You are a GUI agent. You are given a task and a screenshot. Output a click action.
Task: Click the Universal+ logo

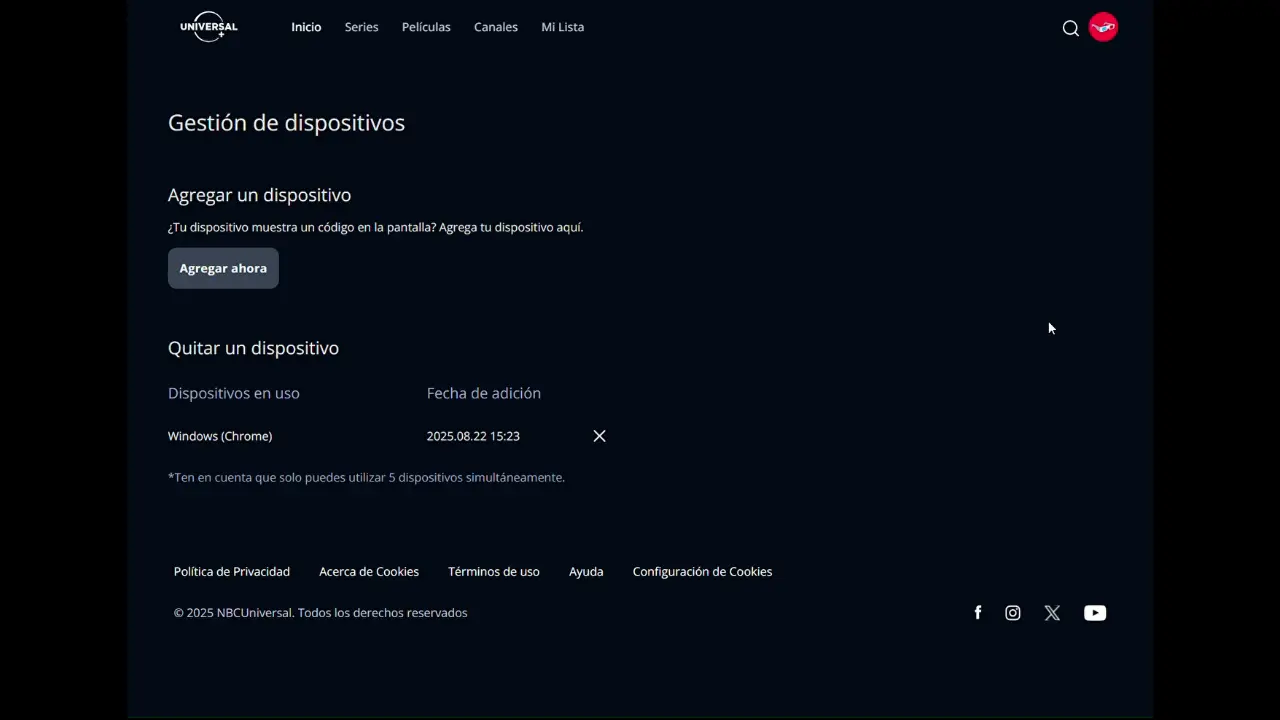click(x=209, y=28)
